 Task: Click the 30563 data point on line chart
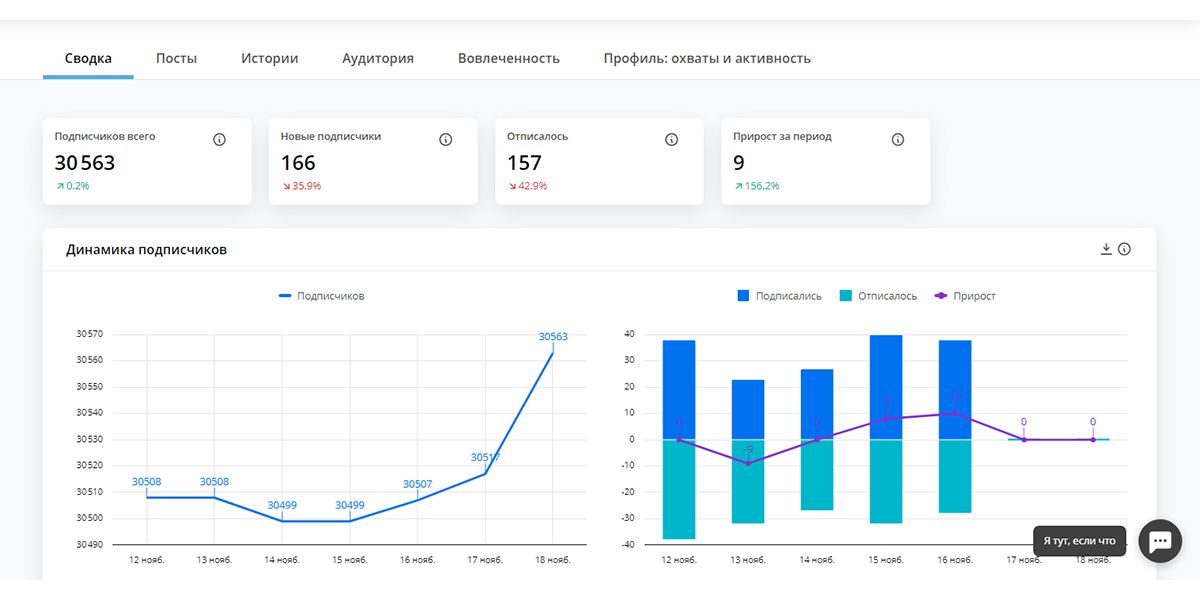pyautogui.click(x=553, y=352)
